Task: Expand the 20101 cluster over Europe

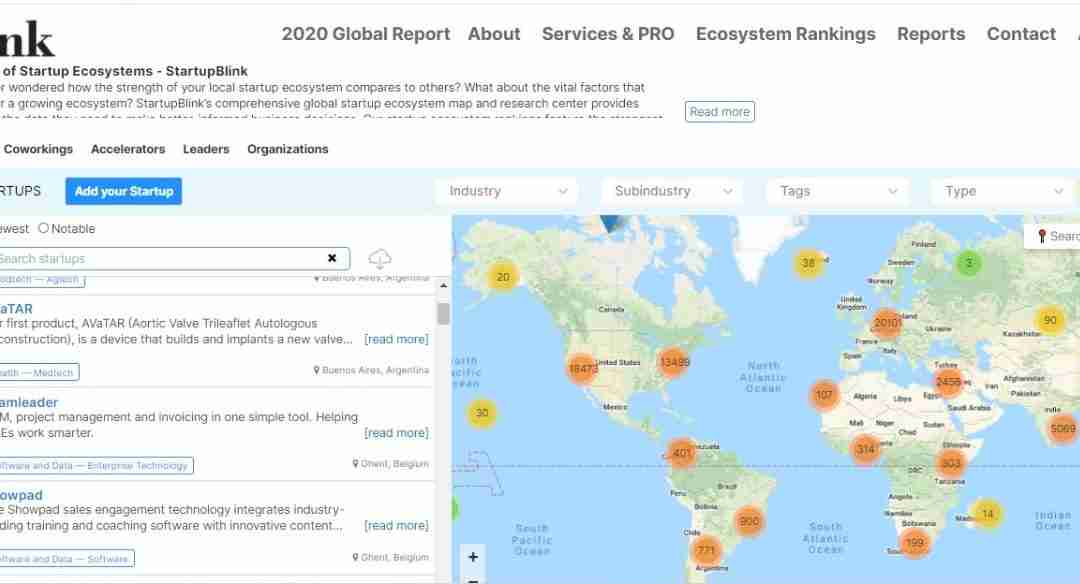Action: (x=886, y=322)
